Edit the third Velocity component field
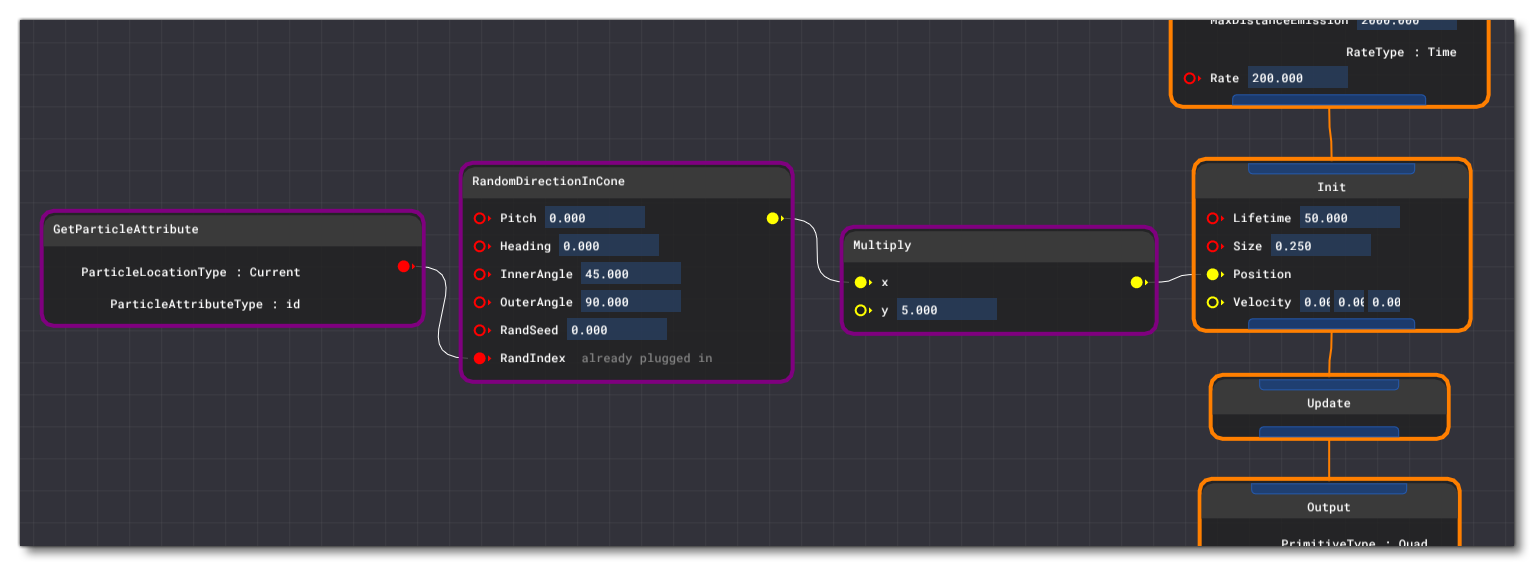Image resolution: width=1534 pixels, height=566 pixels. [1384, 302]
